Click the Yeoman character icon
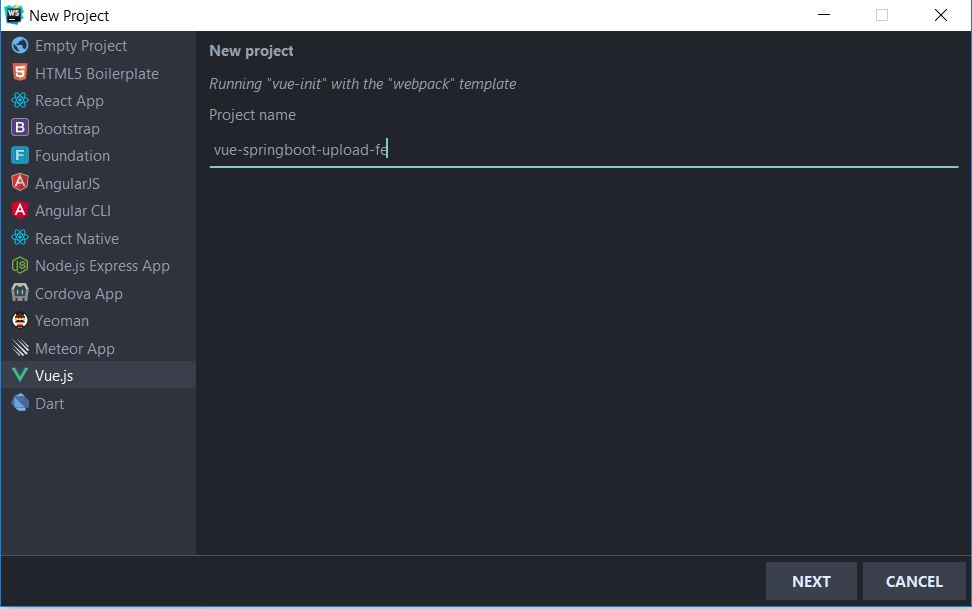 (x=20, y=320)
